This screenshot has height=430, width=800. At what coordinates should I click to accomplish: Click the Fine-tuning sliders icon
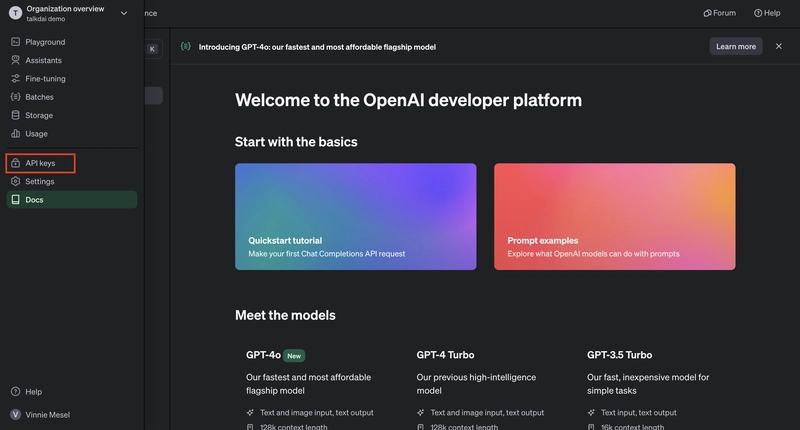click(15, 79)
